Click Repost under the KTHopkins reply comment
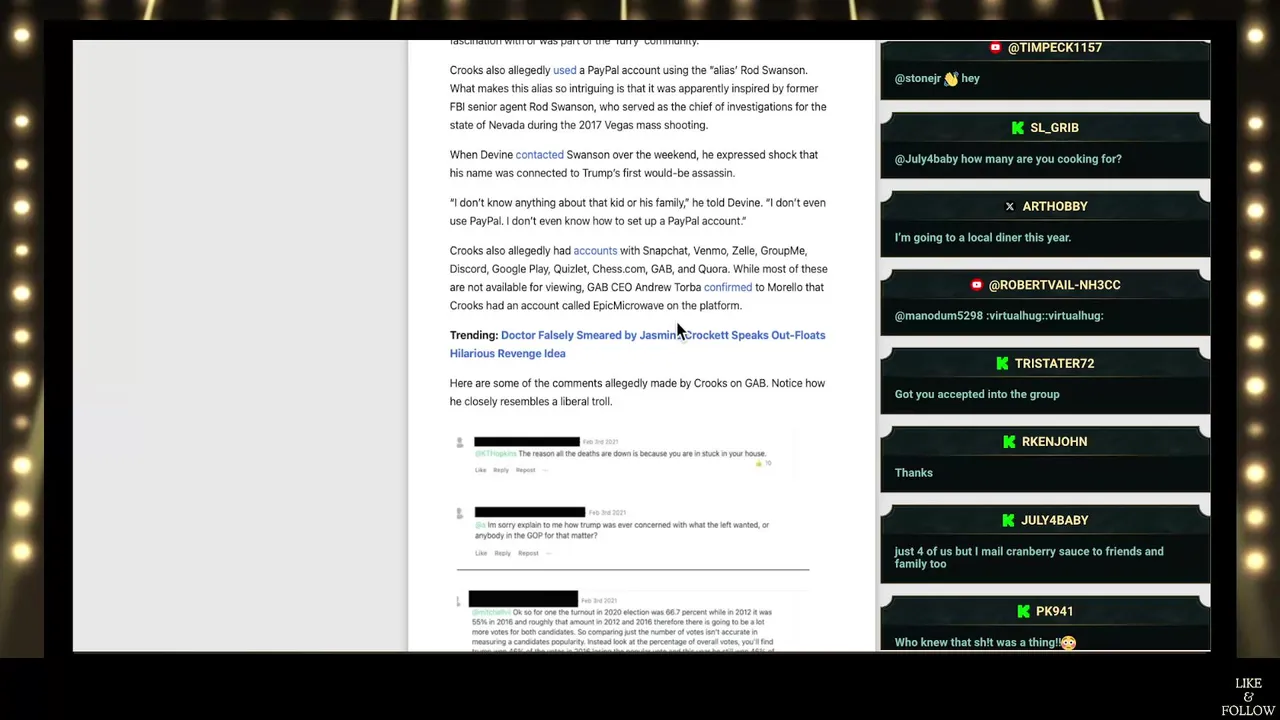Screen dimensions: 1280x720 coord(525,470)
